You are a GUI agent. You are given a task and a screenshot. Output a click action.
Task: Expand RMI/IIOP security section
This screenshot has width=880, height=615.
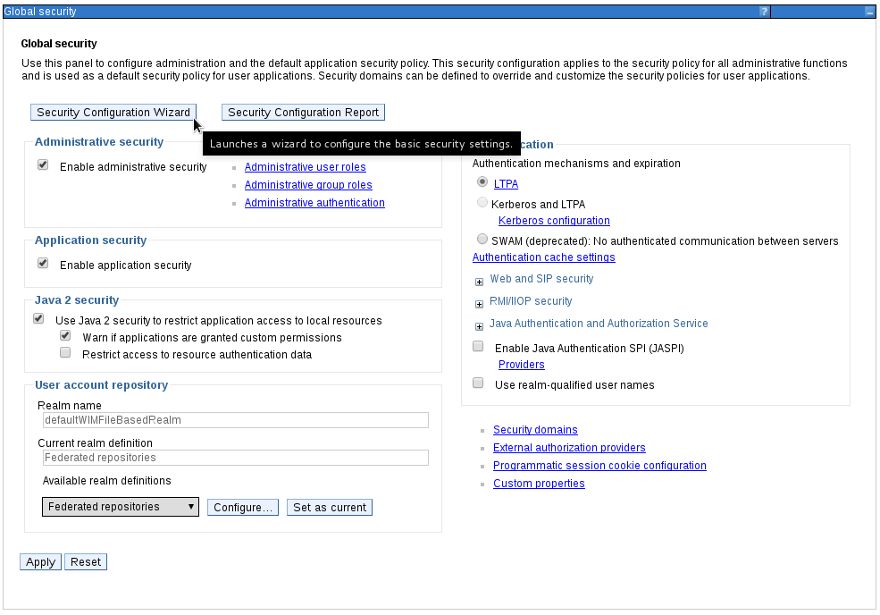coord(479,304)
